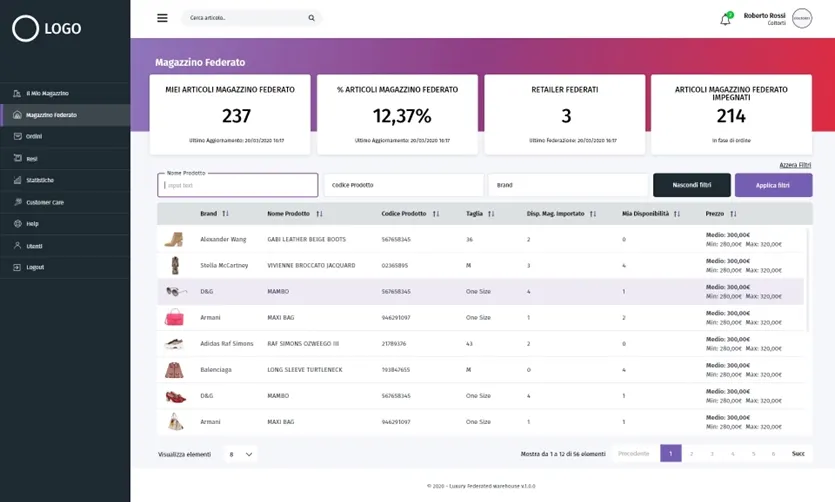
Task: Click Azzera Filtri link
Action: pos(796,165)
